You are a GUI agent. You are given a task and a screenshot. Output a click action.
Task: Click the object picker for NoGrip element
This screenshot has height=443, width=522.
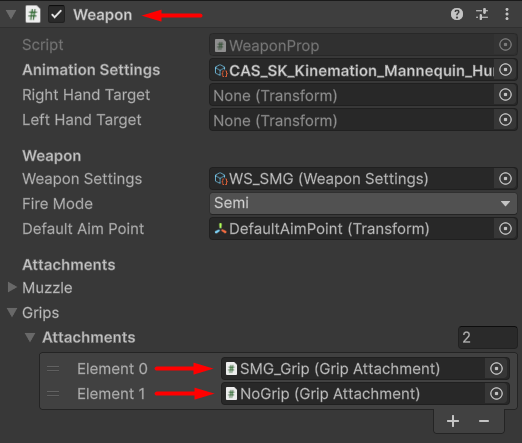tap(496, 394)
